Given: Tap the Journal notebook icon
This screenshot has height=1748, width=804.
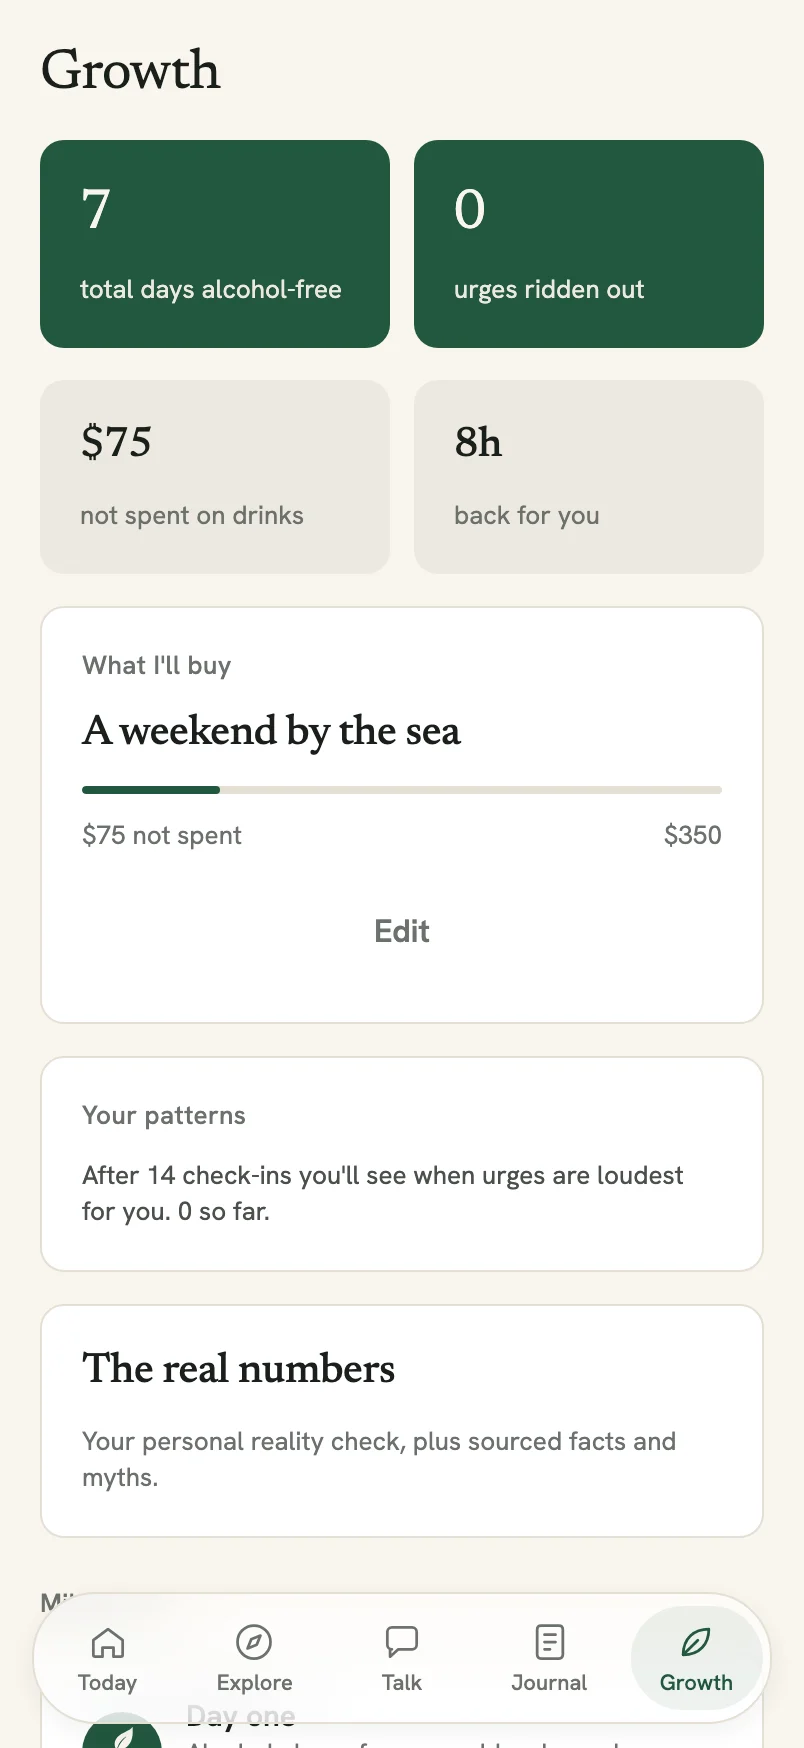Looking at the screenshot, I should point(549,1642).
